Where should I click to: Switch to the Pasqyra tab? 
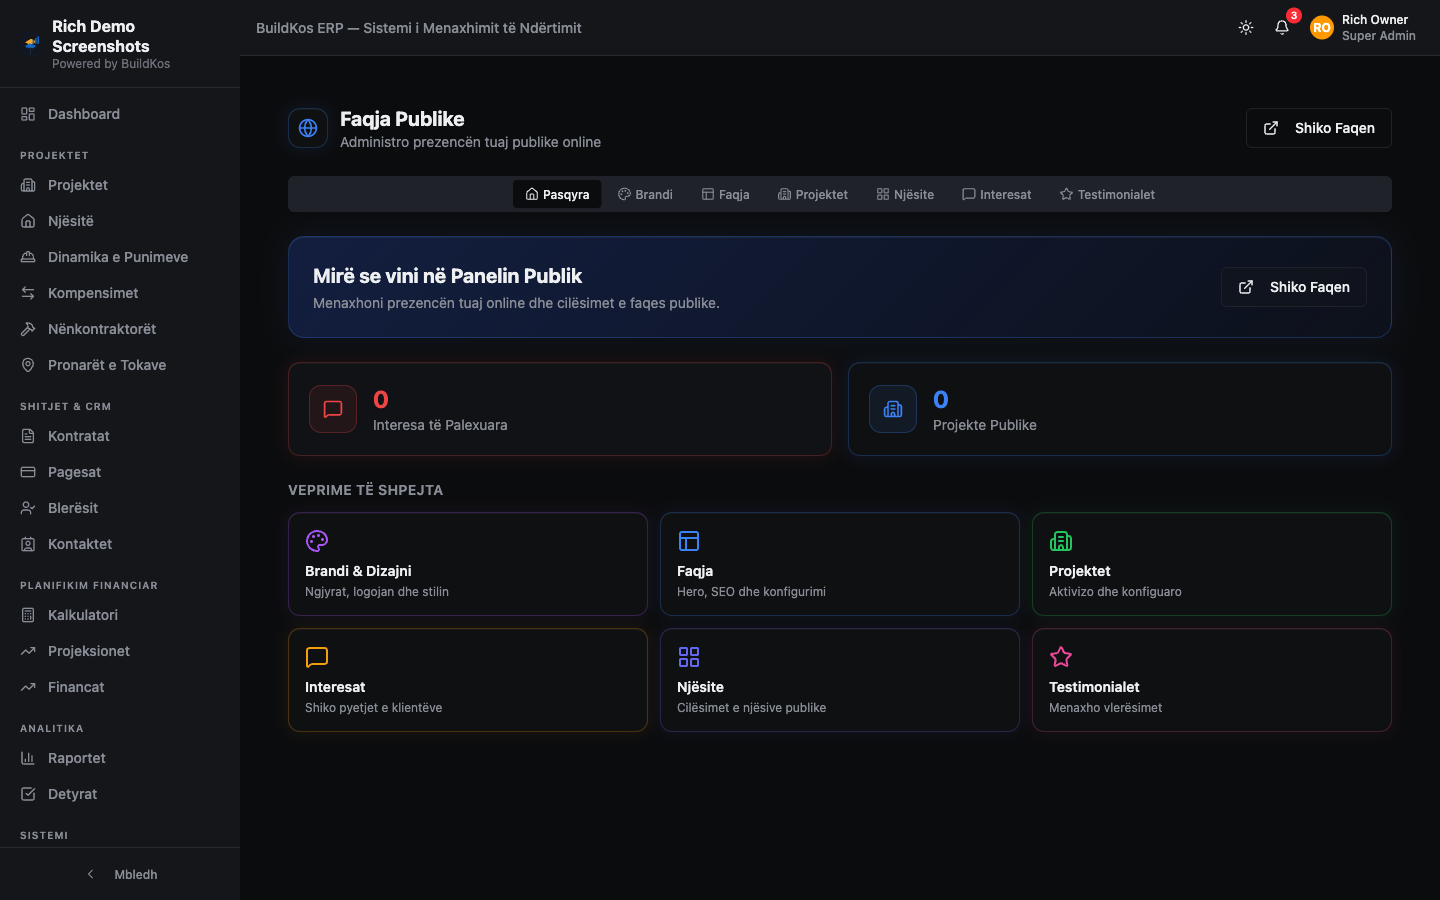[557, 194]
